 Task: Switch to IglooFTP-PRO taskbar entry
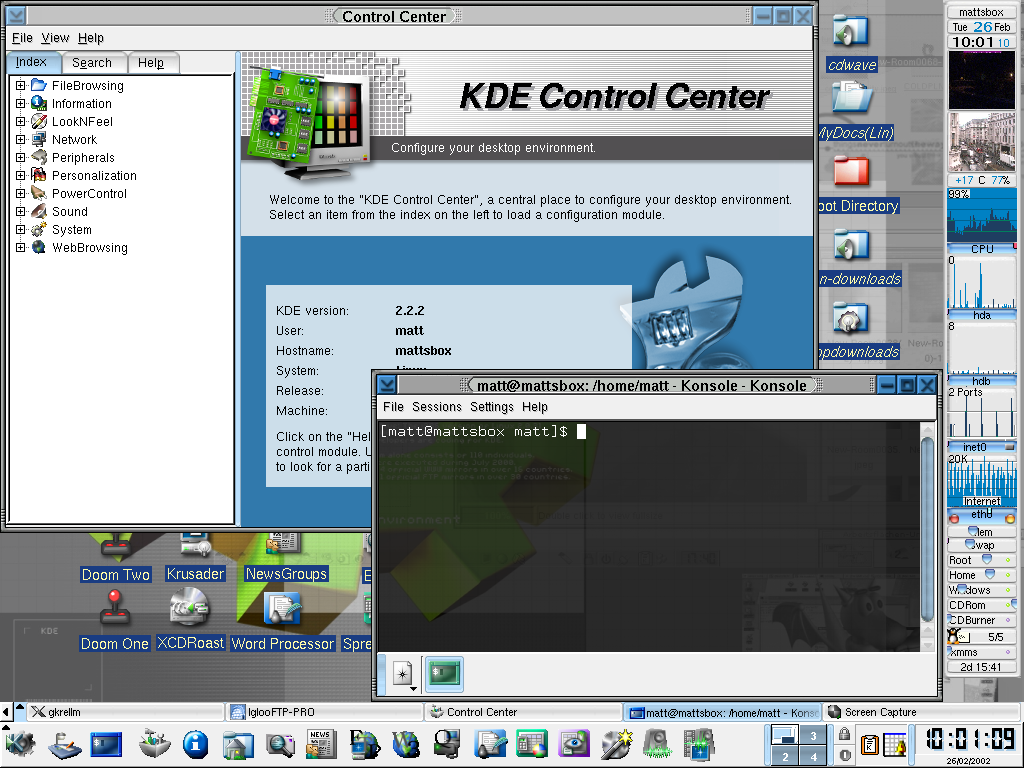point(325,712)
